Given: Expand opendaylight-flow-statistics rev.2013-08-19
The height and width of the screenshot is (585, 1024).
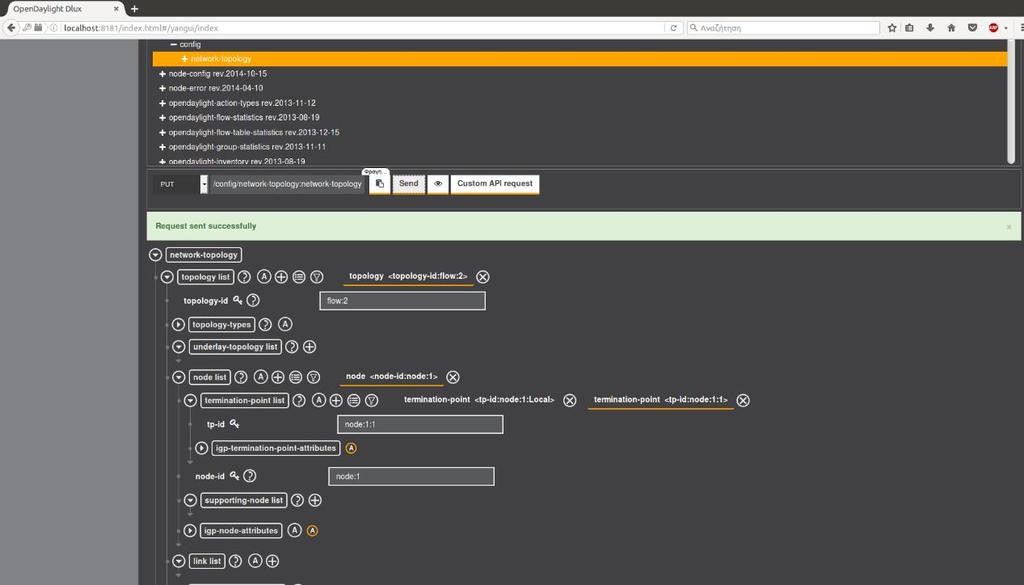Looking at the screenshot, I should (x=163, y=118).
